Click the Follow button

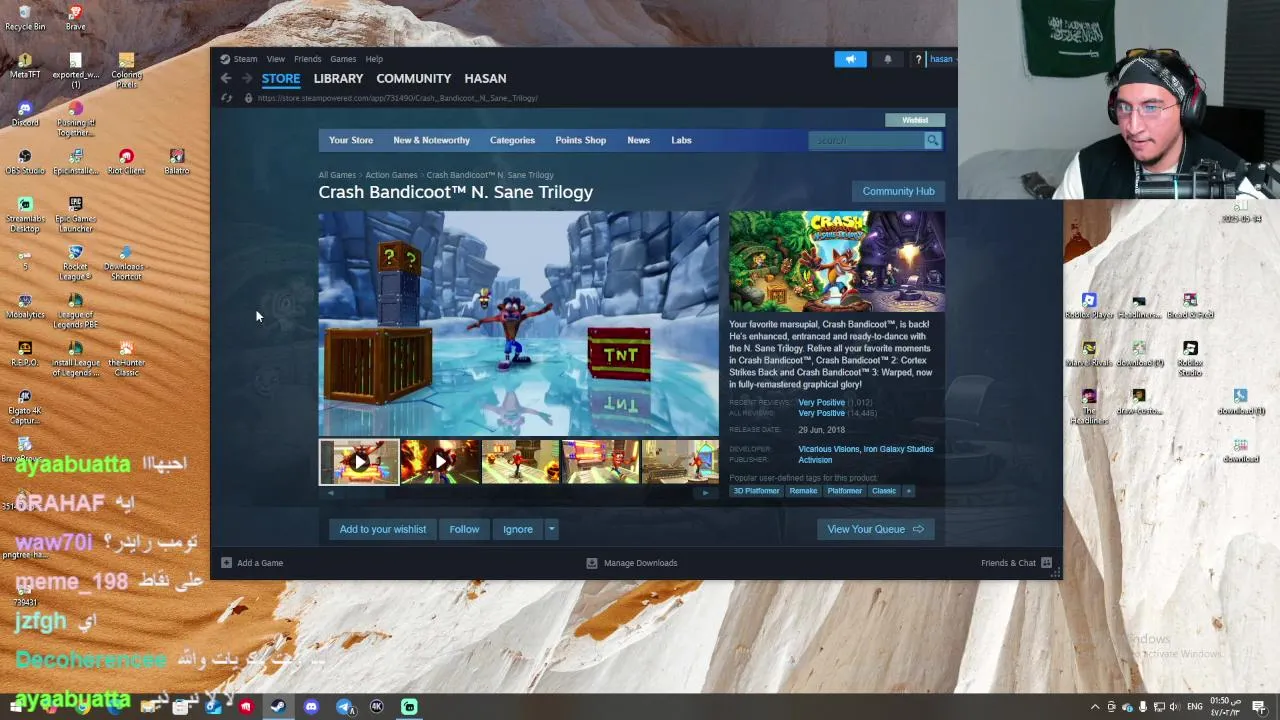point(464,529)
